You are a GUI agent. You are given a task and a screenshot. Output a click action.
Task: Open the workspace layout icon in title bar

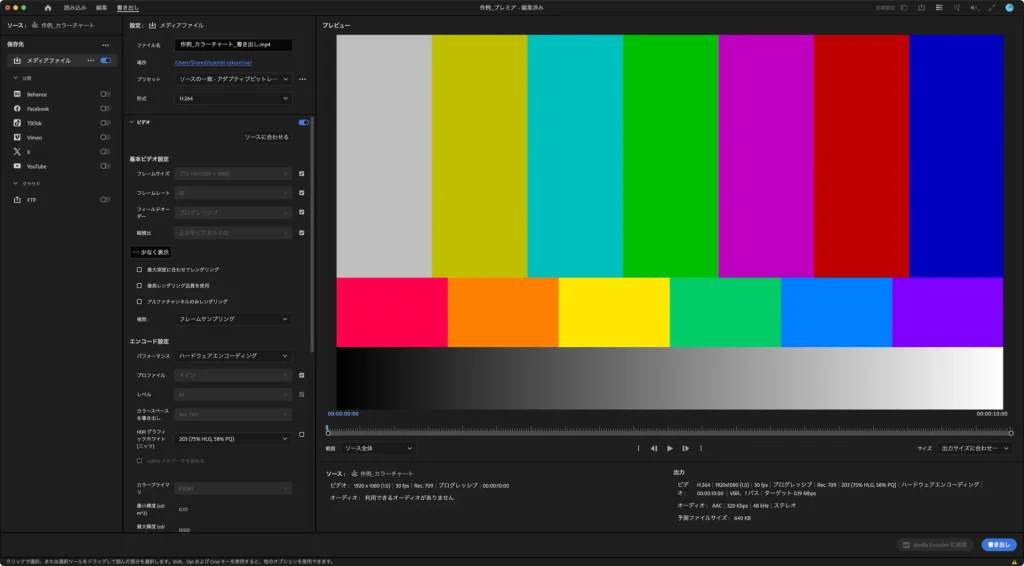904,8
